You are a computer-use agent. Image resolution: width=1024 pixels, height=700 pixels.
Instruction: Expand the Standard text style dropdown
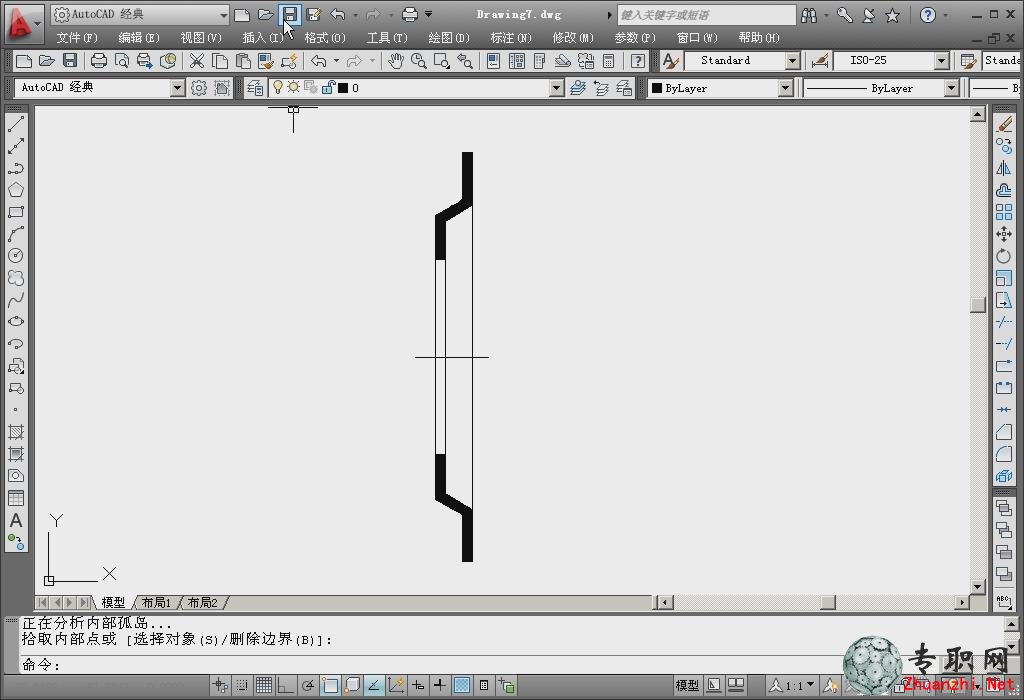coord(792,61)
